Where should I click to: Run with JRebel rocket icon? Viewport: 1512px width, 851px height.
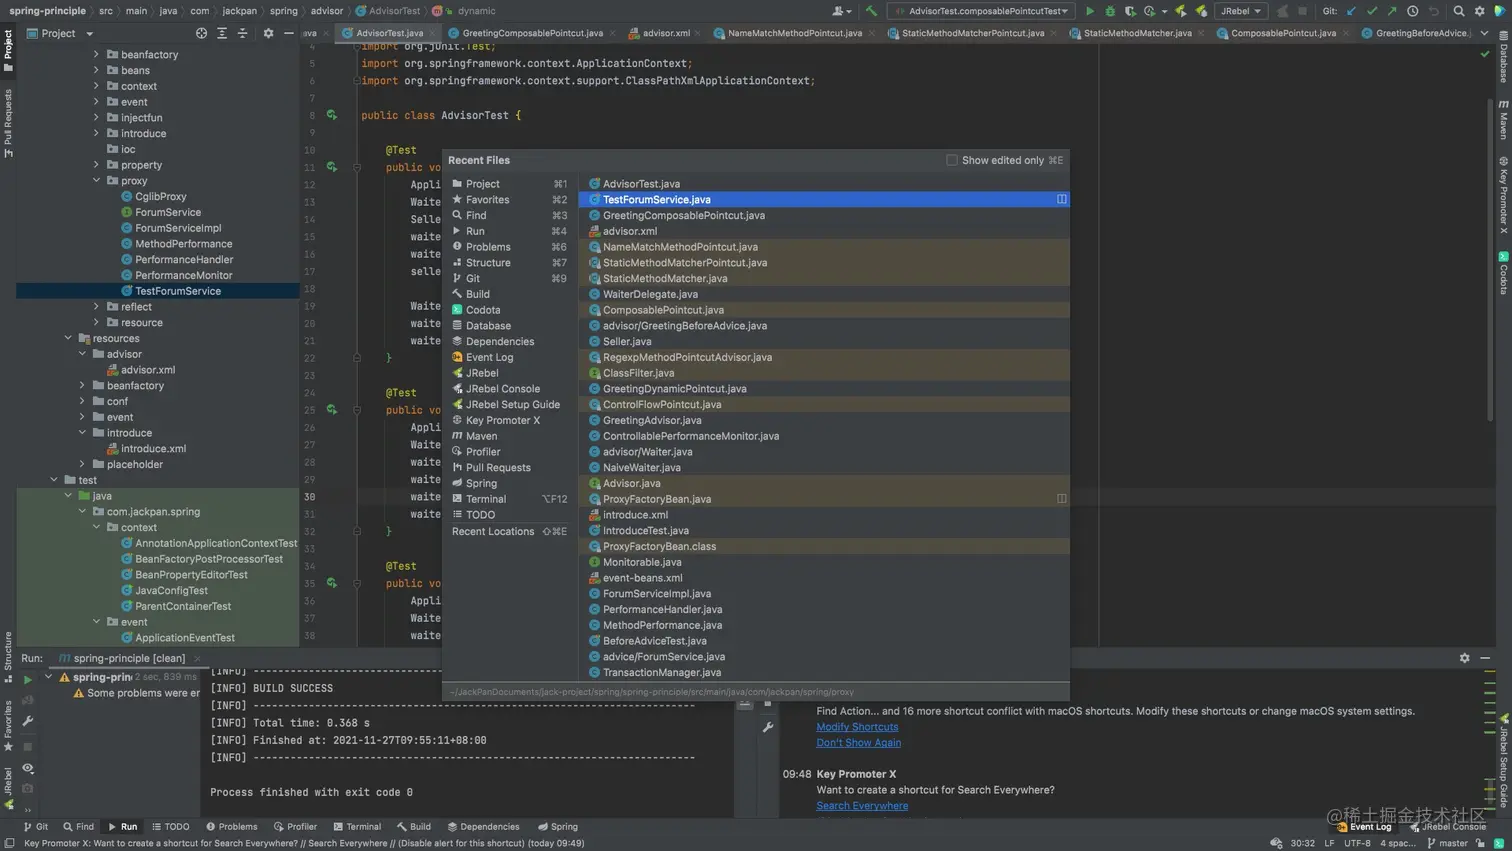[1181, 11]
